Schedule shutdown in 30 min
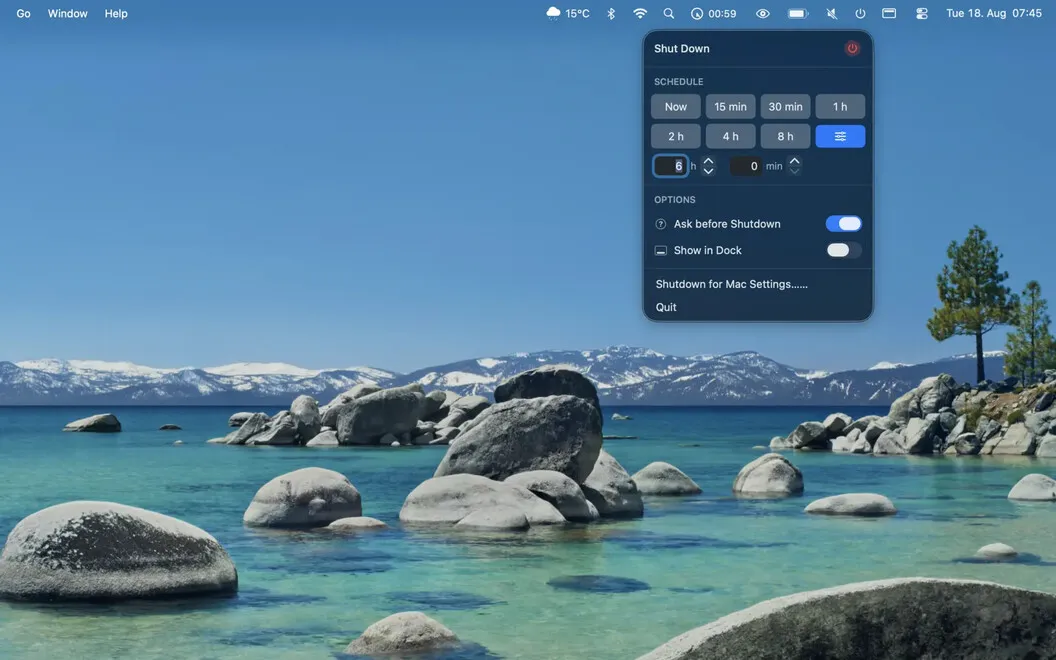1056x660 pixels. click(x=785, y=106)
